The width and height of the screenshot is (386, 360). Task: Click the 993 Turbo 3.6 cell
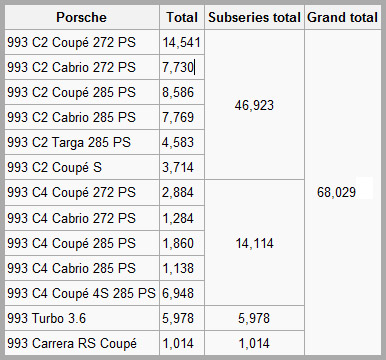point(82,318)
